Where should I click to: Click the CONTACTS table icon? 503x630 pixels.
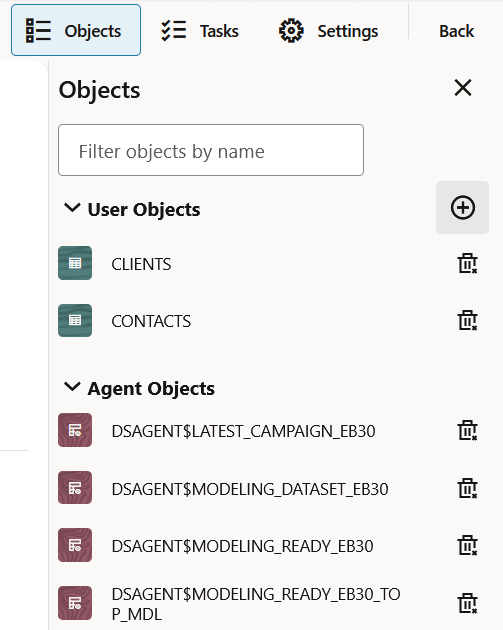[75, 320]
